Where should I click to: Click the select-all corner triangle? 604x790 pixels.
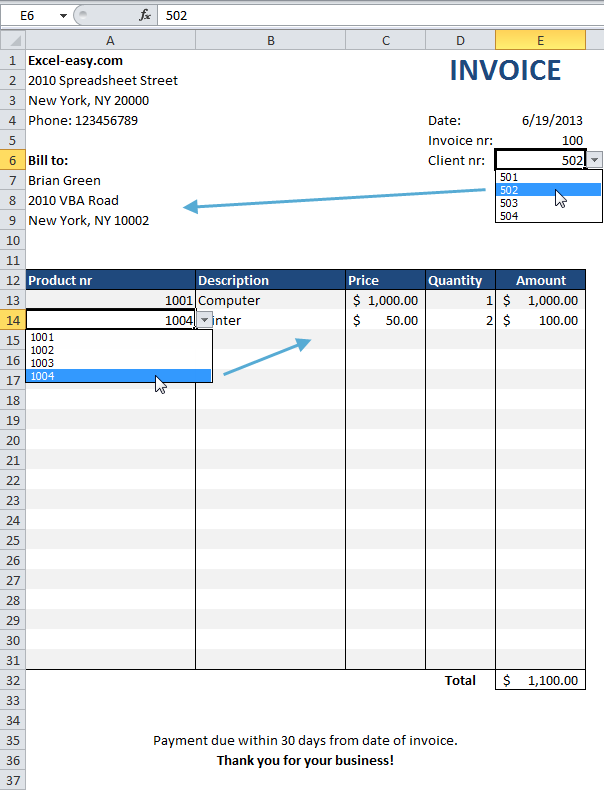(14, 40)
